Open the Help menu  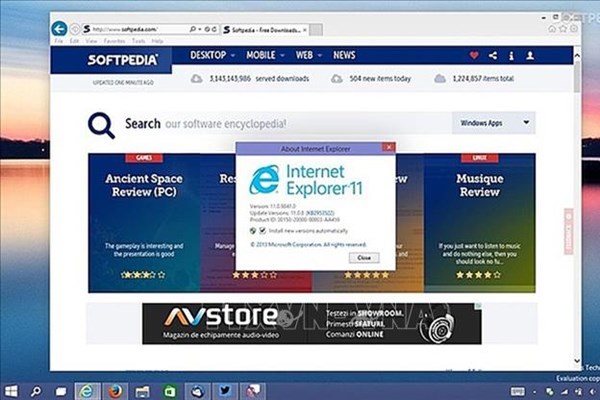coord(157,41)
